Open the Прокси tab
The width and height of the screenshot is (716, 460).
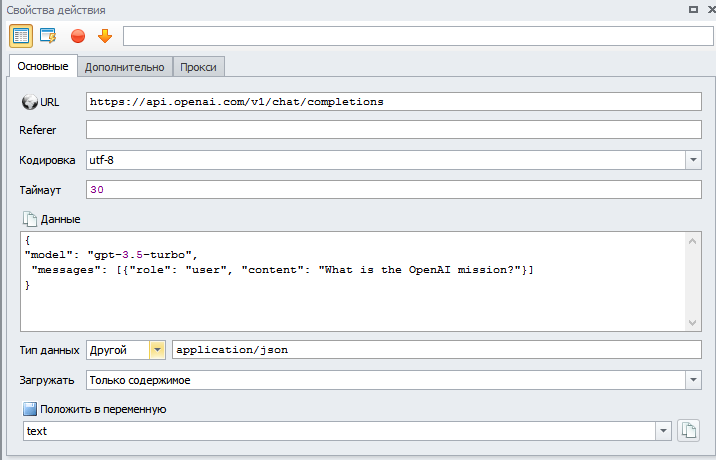click(x=198, y=67)
